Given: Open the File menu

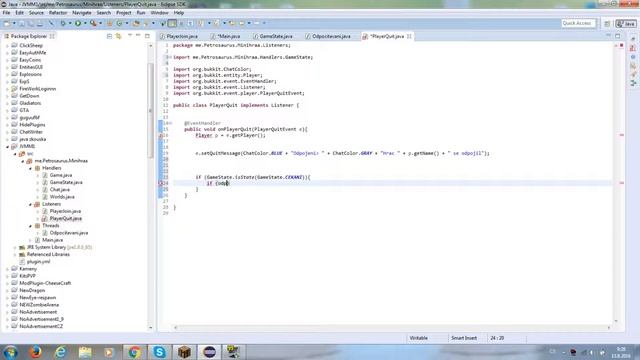Looking at the screenshot, I should pos(6,13).
